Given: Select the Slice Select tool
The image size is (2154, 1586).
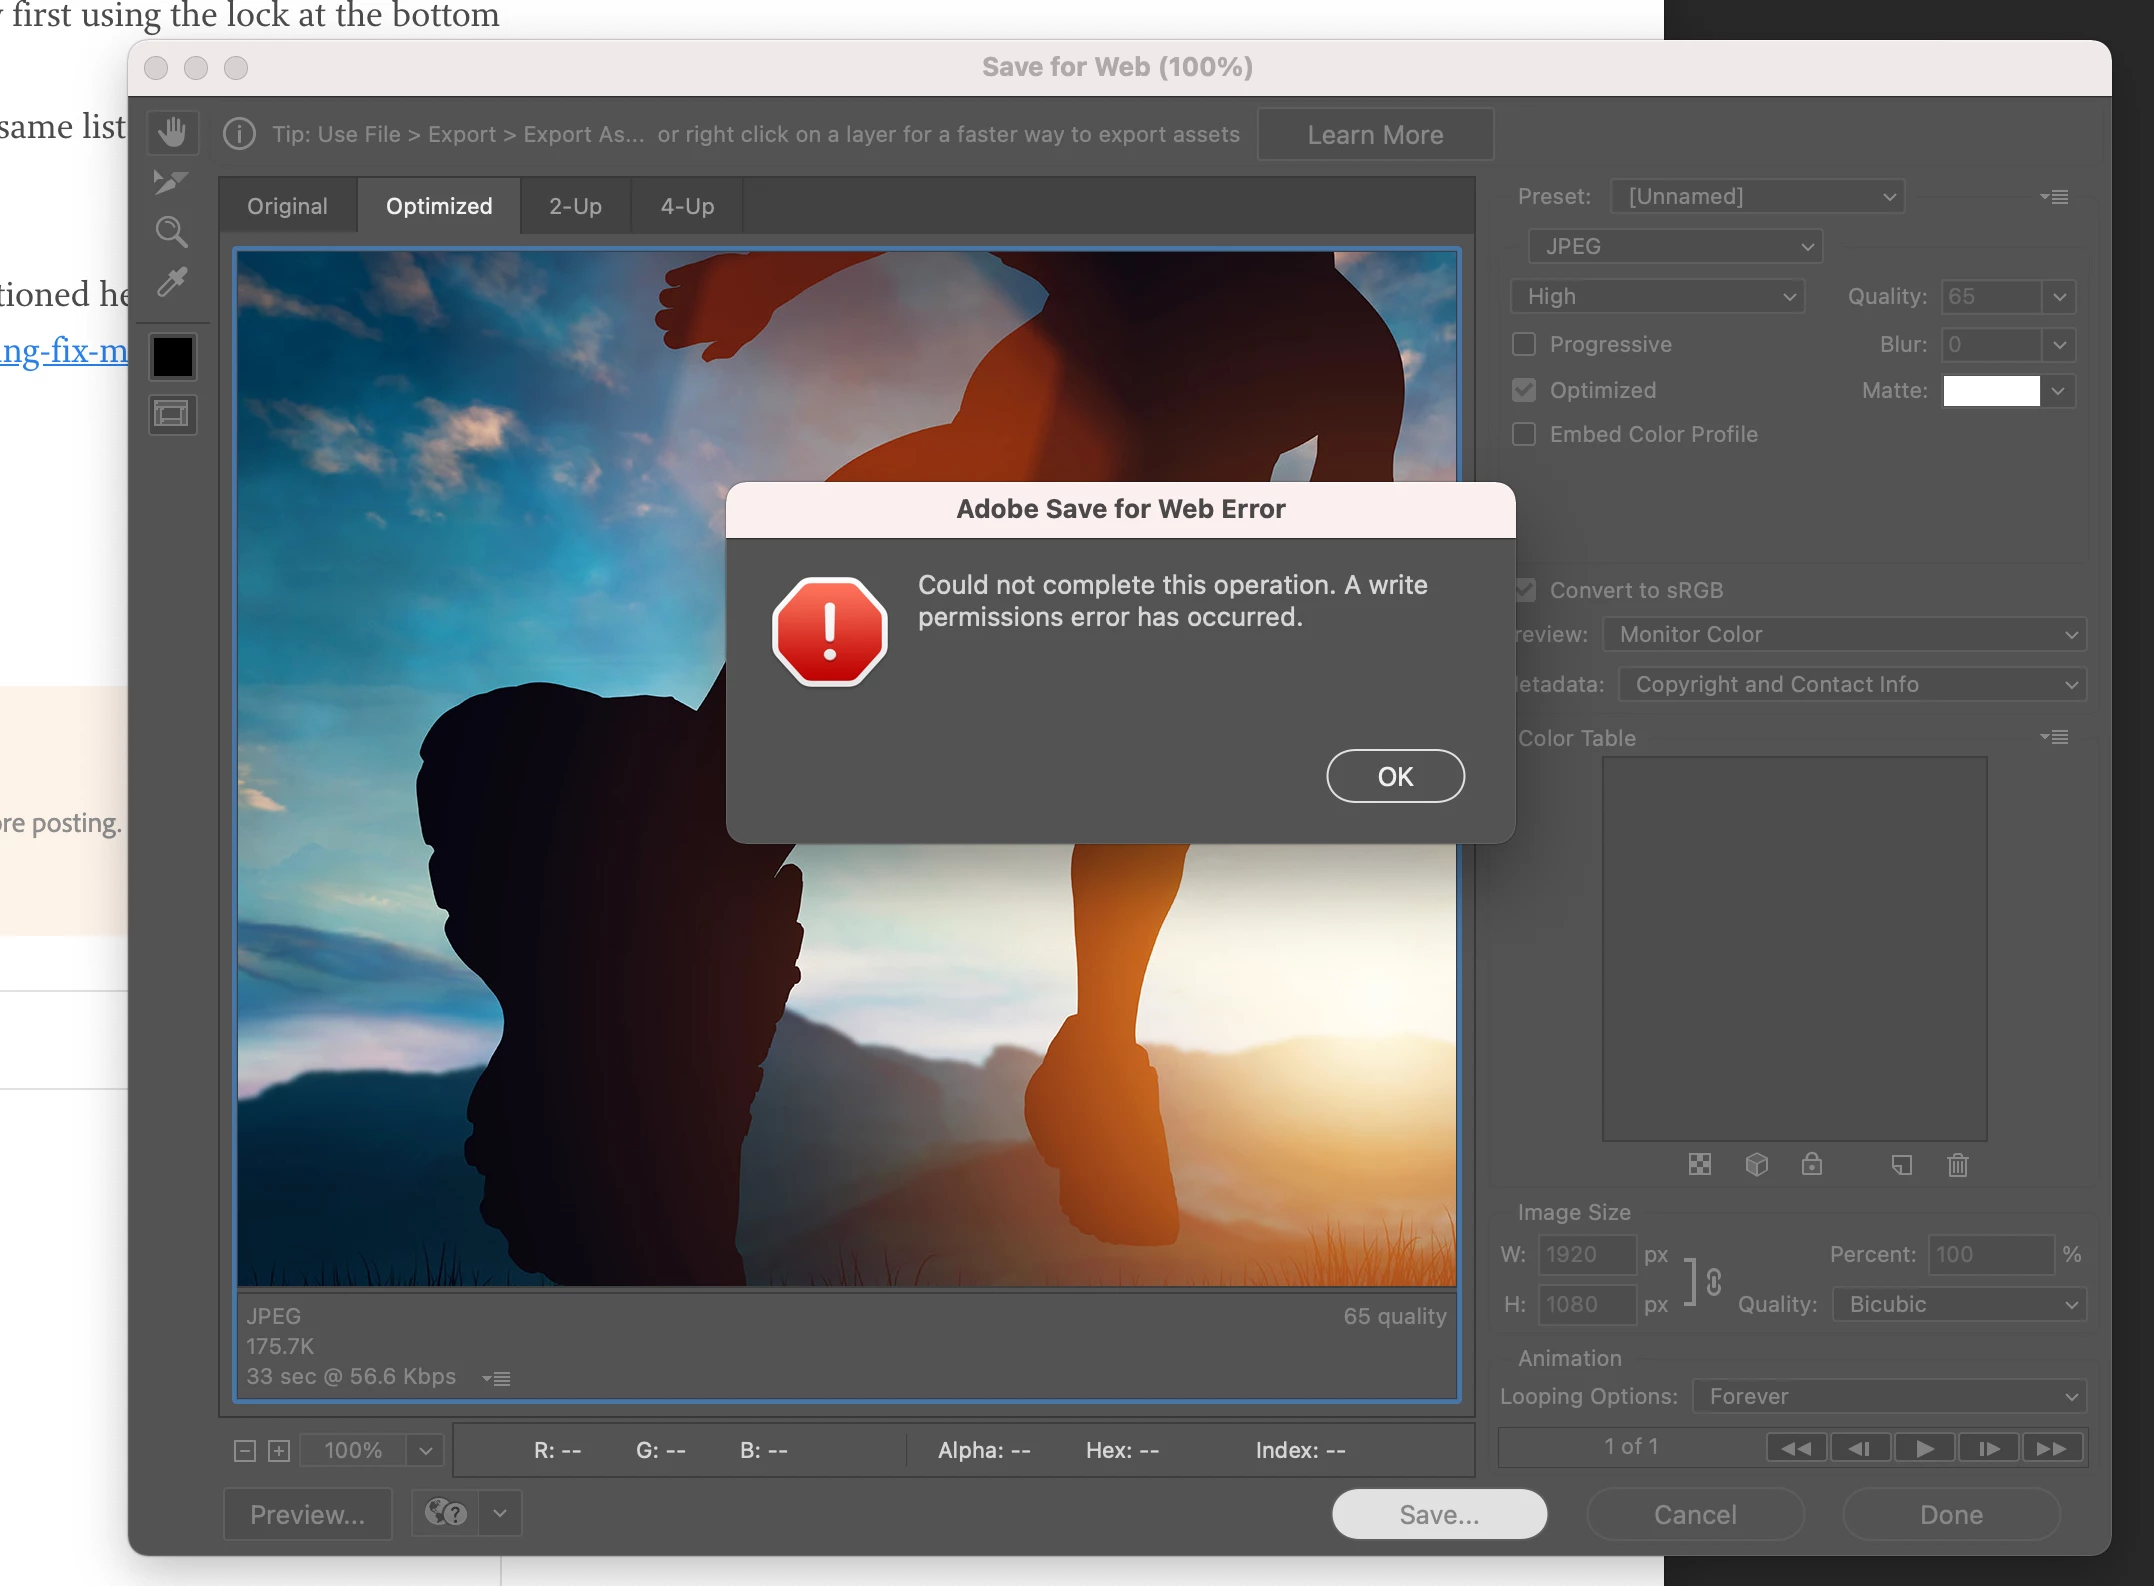Looking at the screenshot, I should coord(170,182).
